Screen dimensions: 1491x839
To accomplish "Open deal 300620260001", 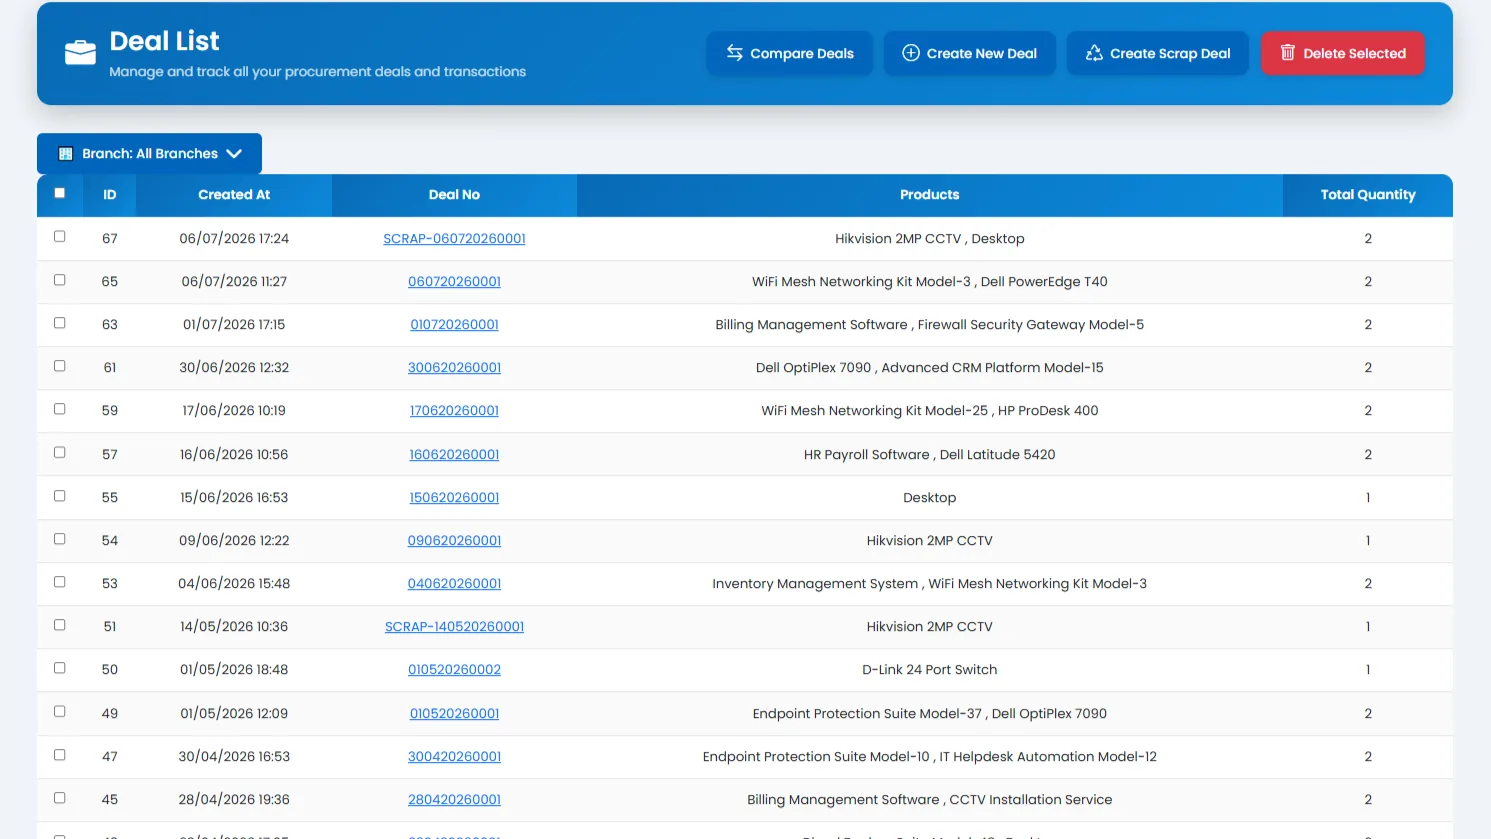I will pos(454,368).
